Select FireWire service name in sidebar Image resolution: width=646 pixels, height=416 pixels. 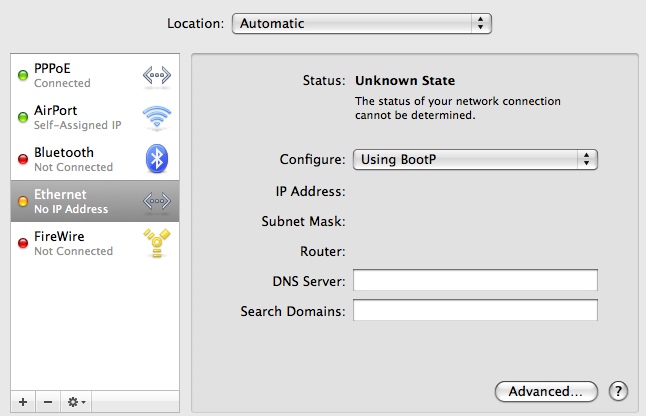click(x=59, y=236)
